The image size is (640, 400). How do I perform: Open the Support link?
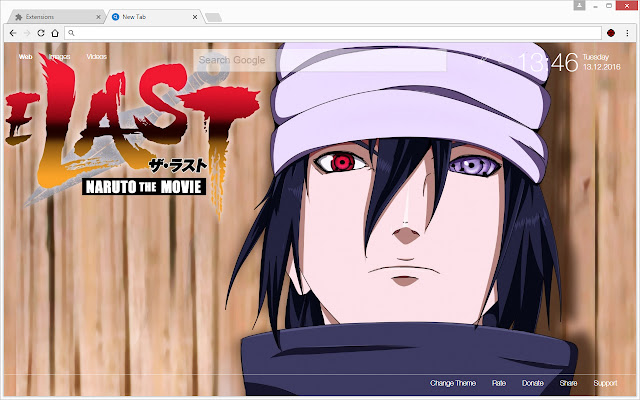605,383
